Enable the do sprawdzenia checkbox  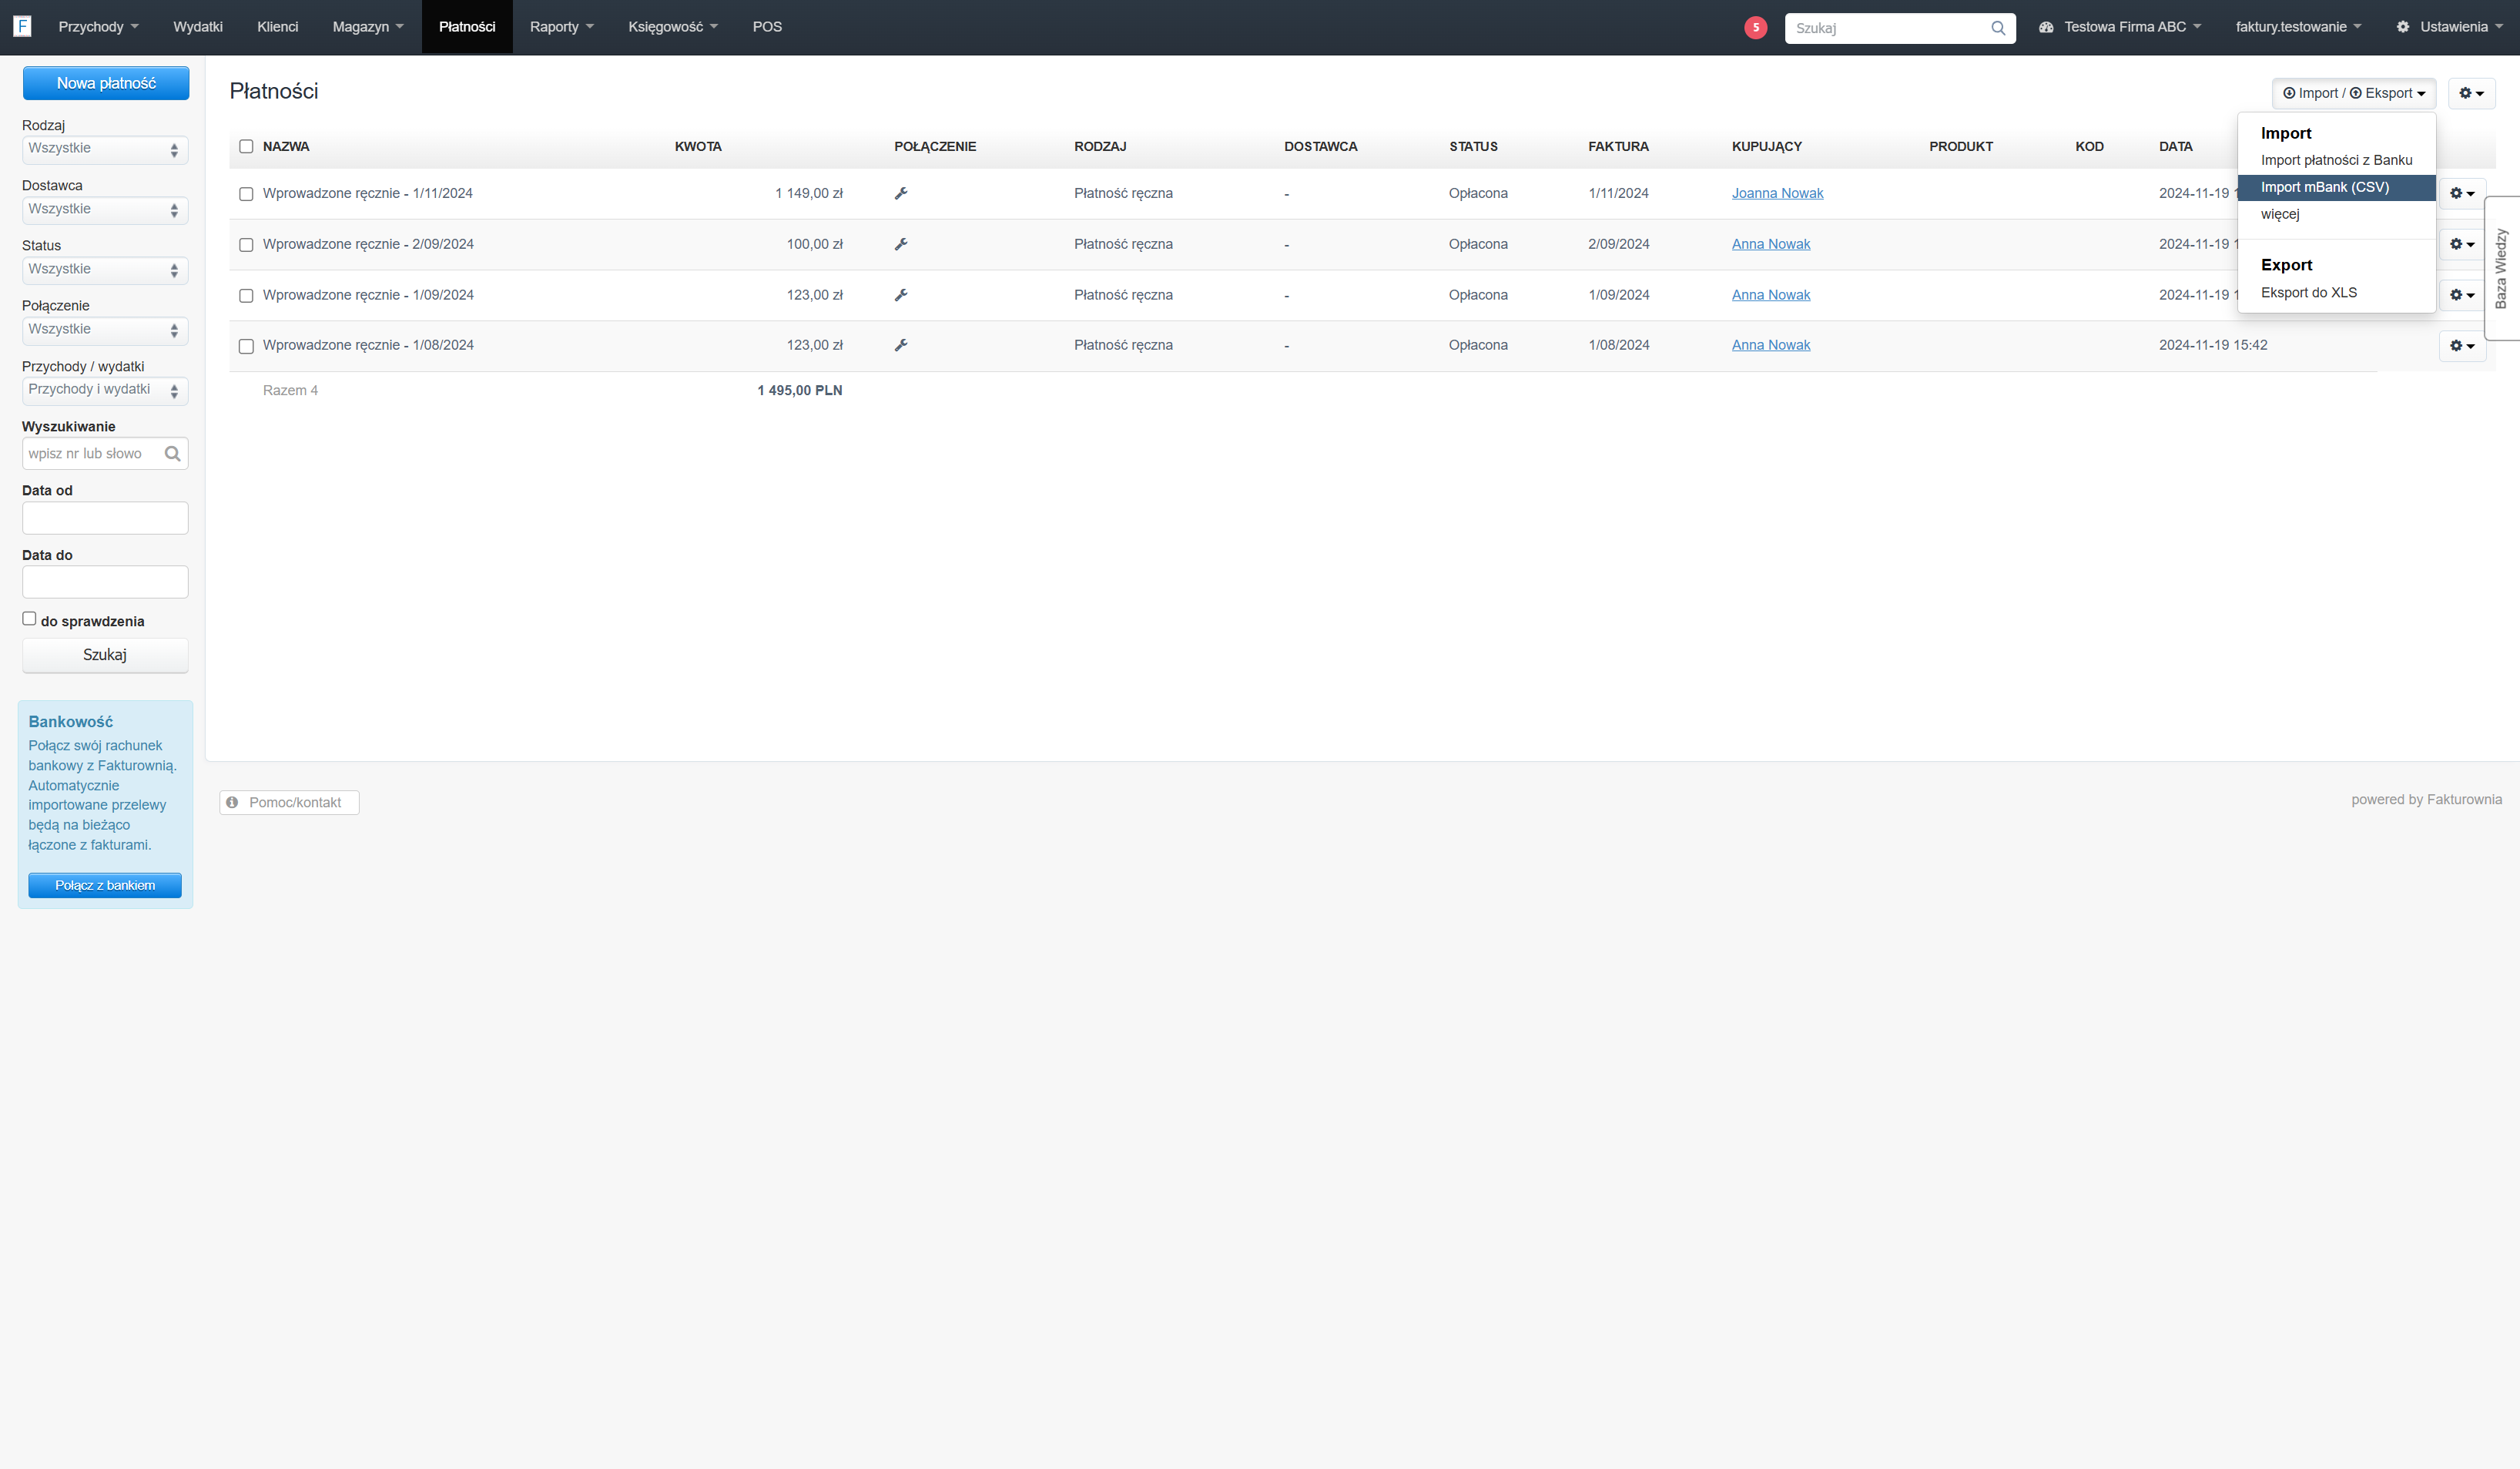pos(29,619)
